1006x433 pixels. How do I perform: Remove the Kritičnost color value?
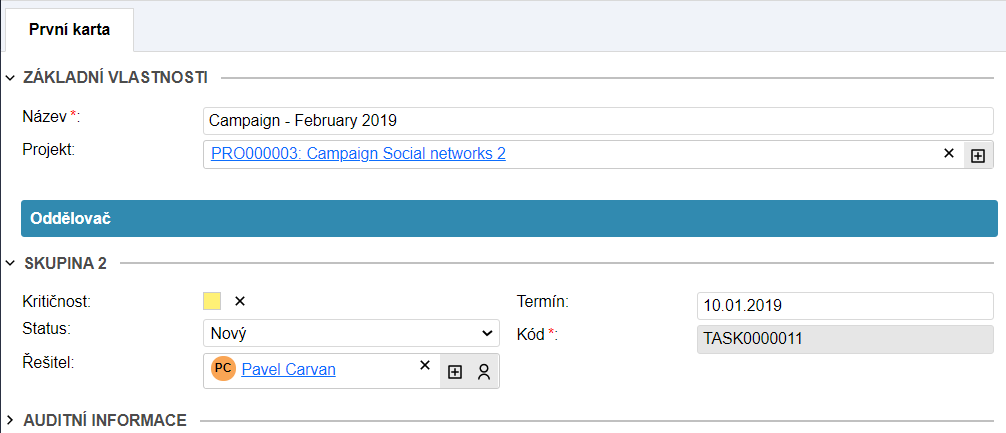[239, 301]
